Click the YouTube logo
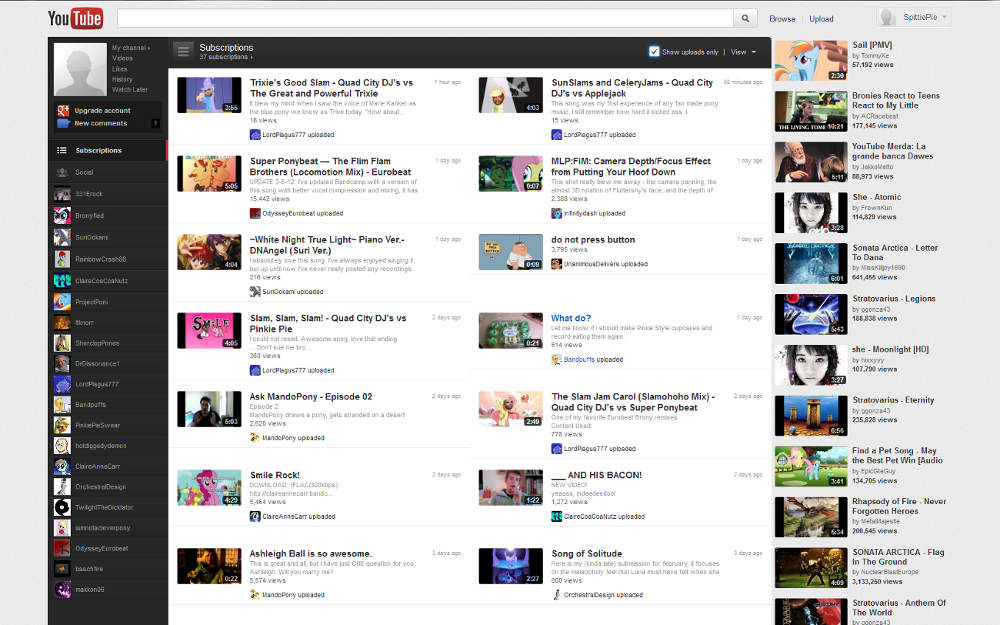 coord(75,18)
